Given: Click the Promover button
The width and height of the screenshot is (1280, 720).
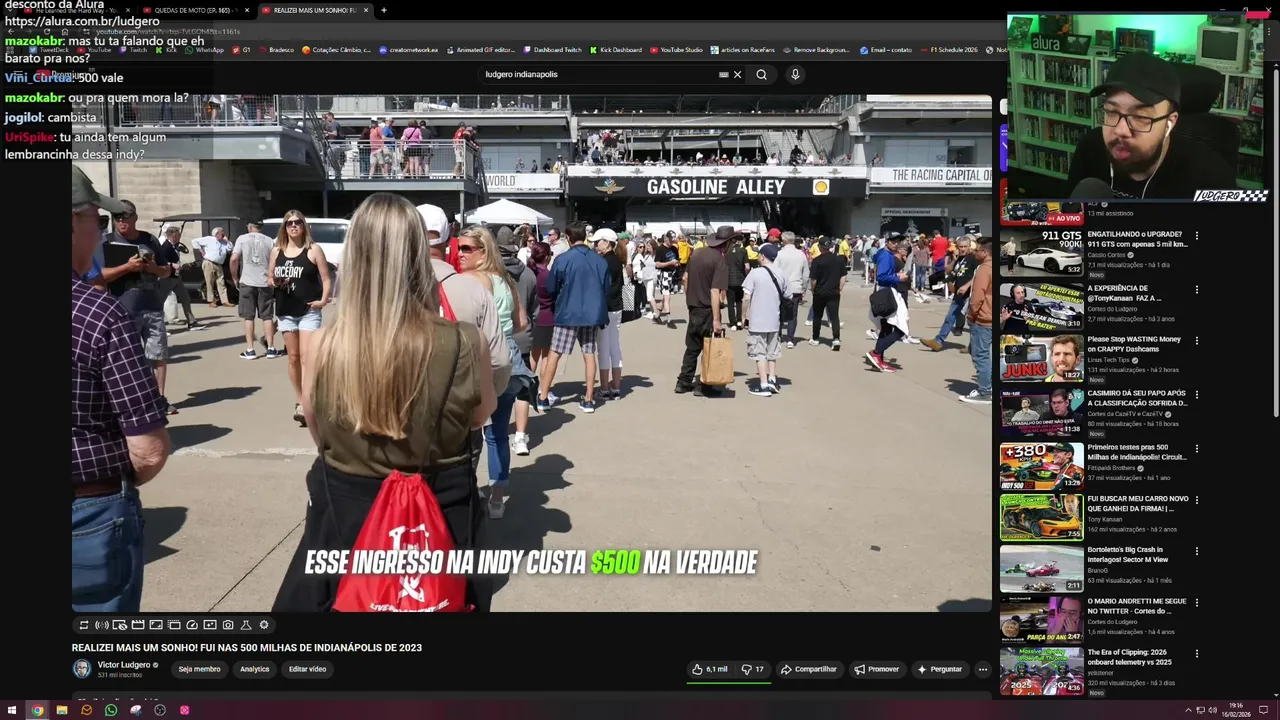Looking at the screenshot, I should [x=876, y=669].
